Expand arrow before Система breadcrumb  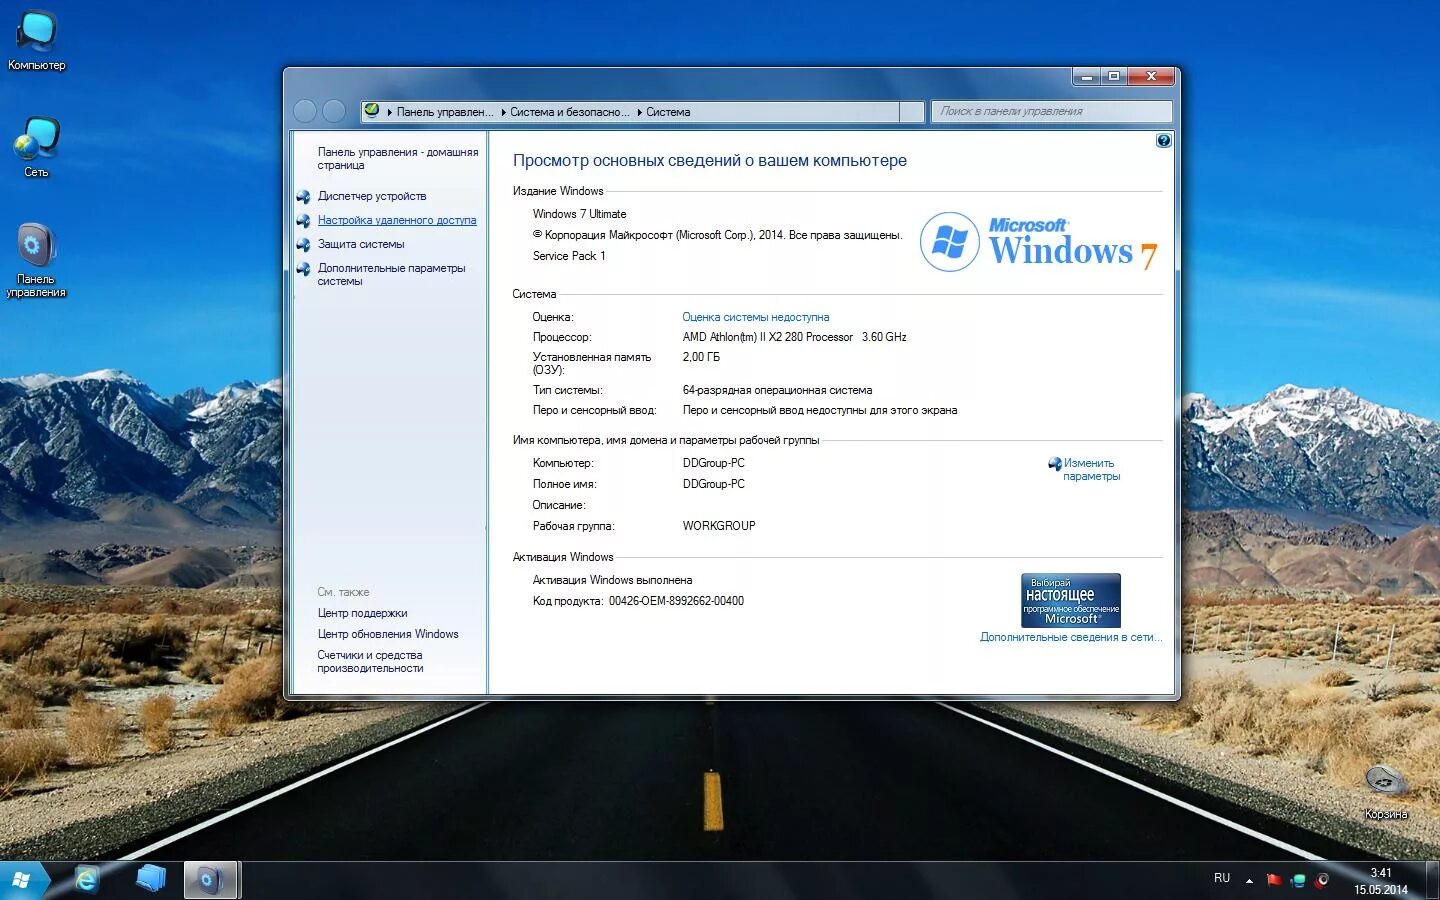[639, 112]
